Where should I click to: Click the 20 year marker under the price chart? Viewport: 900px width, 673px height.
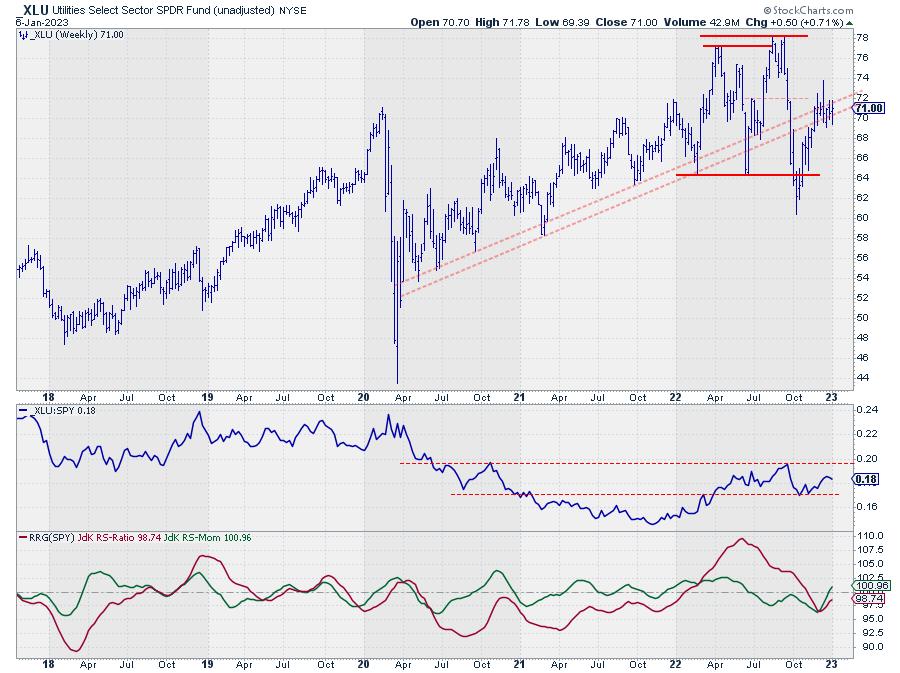(362, 396)
